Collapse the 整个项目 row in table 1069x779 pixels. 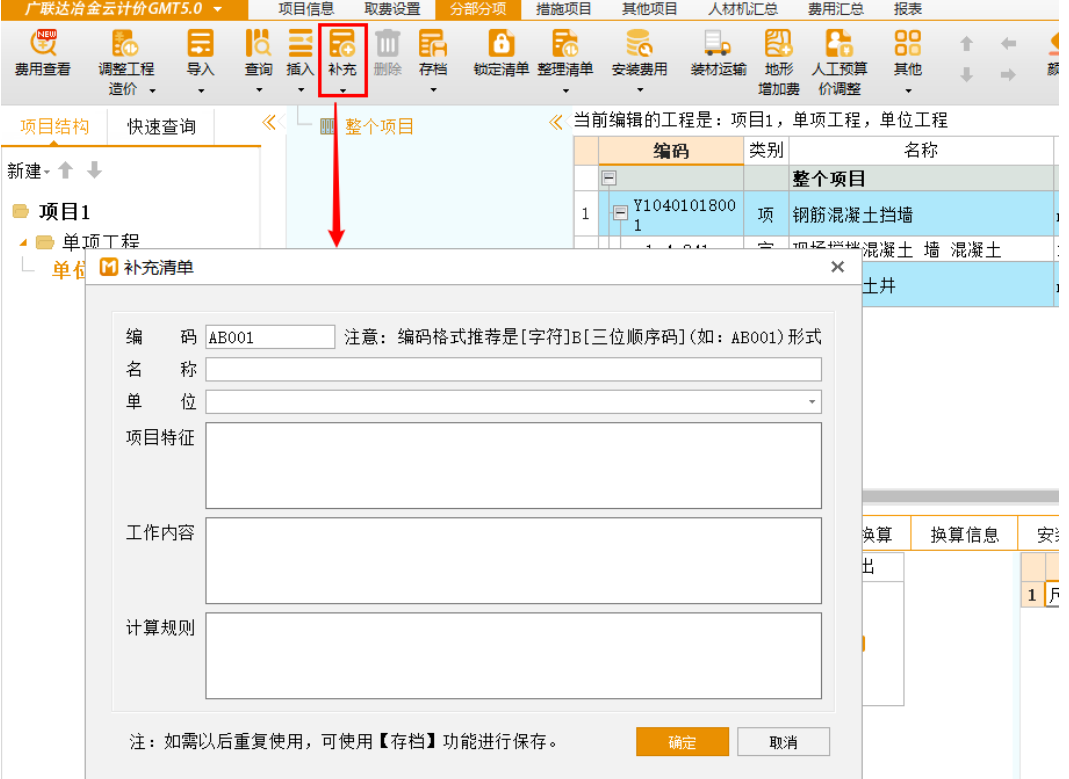point(608,179)
